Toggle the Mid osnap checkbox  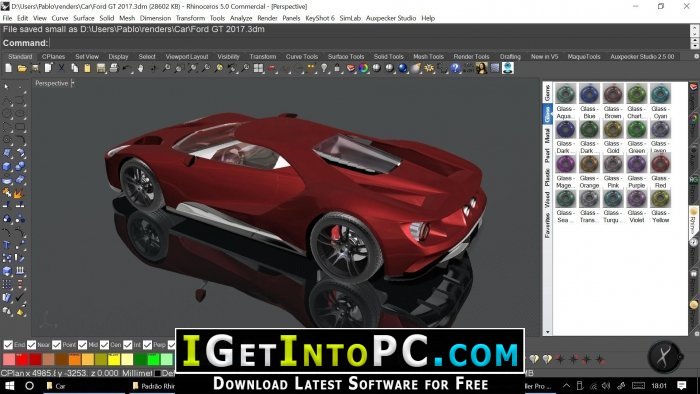tap(82, 344)
